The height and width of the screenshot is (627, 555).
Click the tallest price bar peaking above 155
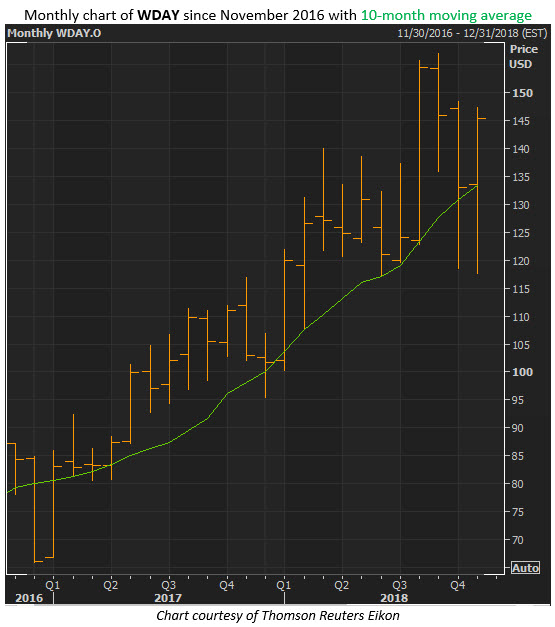pyautogui.click(x=438, y=112)
